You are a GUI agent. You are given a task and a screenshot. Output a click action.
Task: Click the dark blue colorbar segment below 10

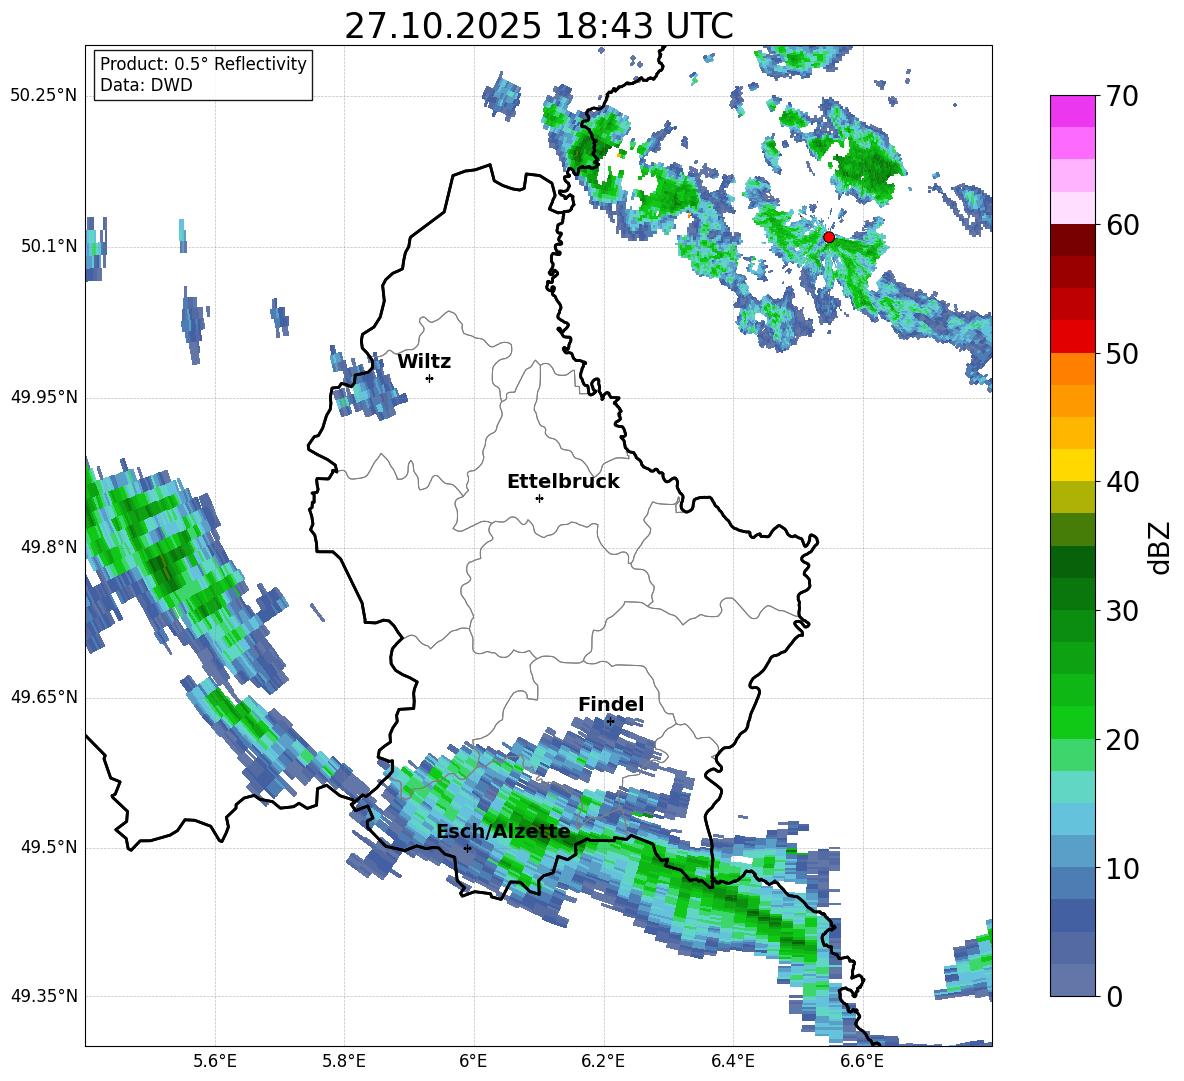(1072, 916)
